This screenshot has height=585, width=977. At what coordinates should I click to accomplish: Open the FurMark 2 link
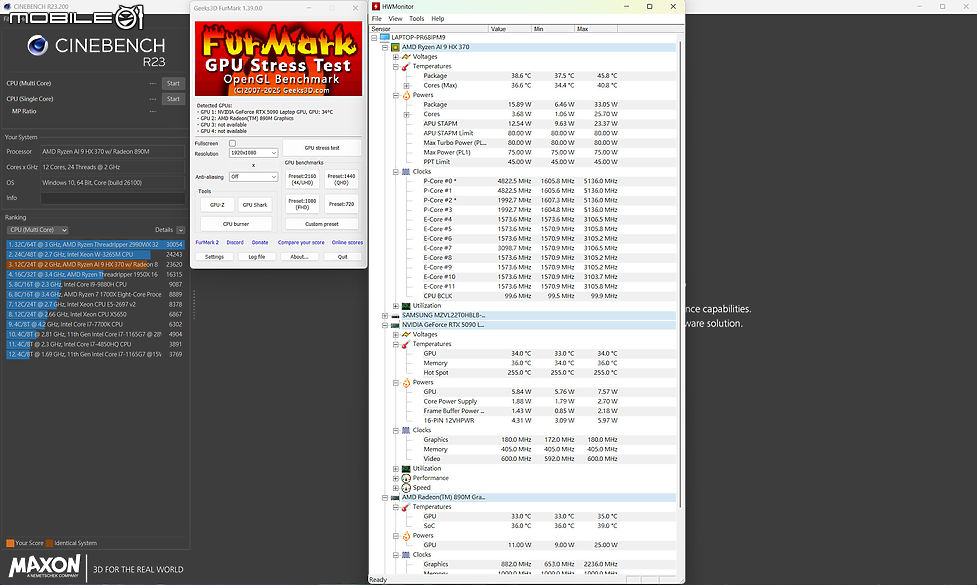(x=207, y=242)
